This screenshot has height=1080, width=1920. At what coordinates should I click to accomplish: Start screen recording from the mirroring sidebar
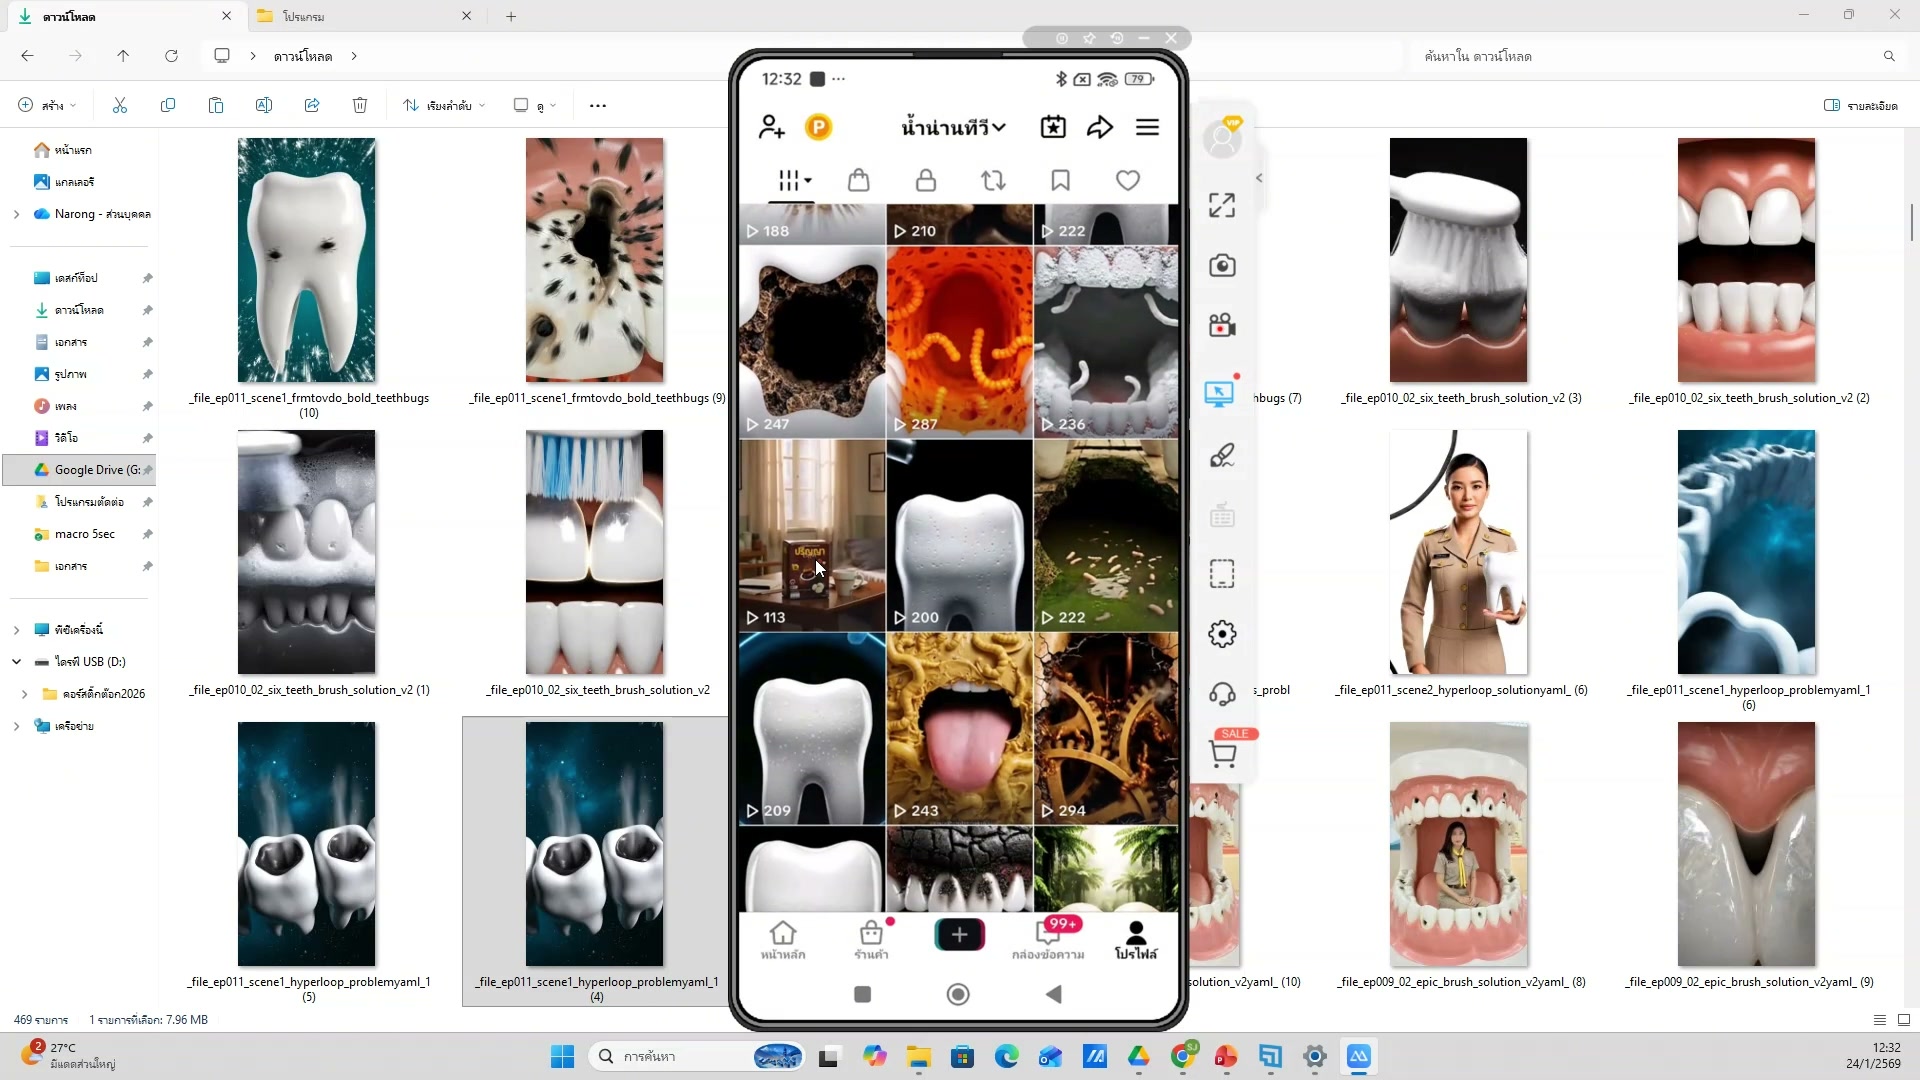click(1222, 325)
